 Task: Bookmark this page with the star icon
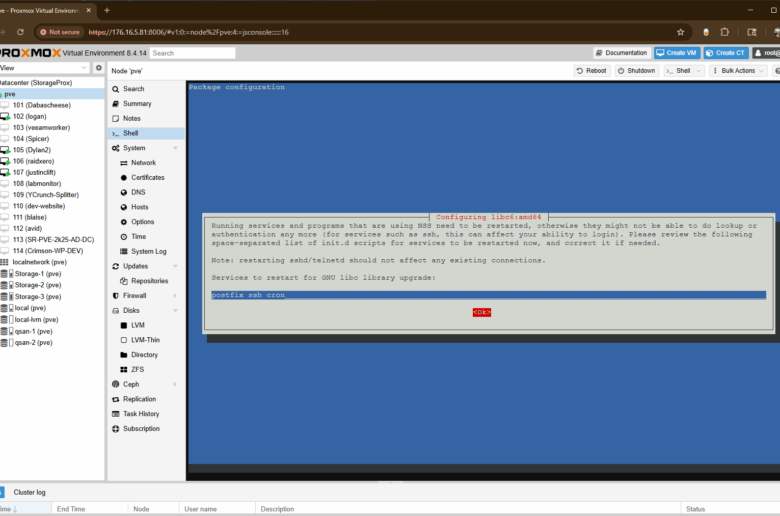[x=680, y=32]
